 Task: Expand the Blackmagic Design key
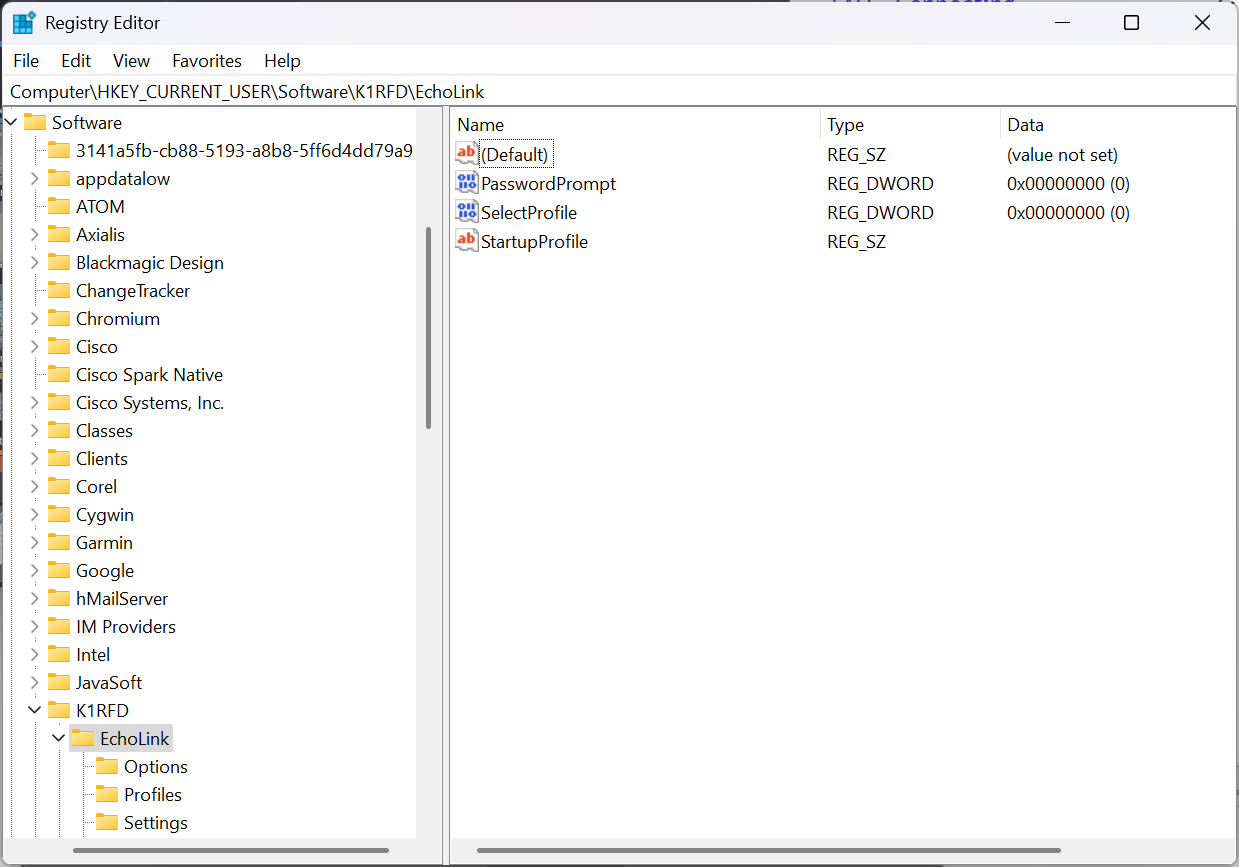(35, 263)
